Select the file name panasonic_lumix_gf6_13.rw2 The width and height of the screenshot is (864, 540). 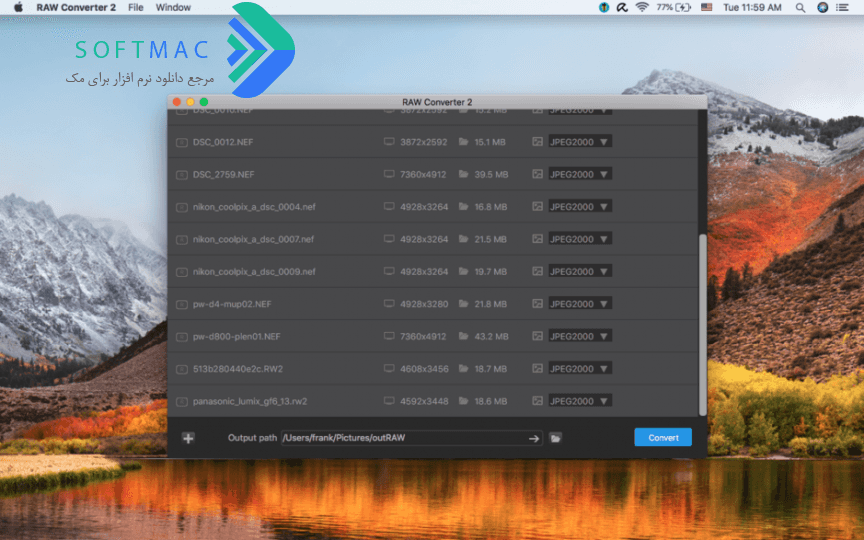tap(250, 402)
